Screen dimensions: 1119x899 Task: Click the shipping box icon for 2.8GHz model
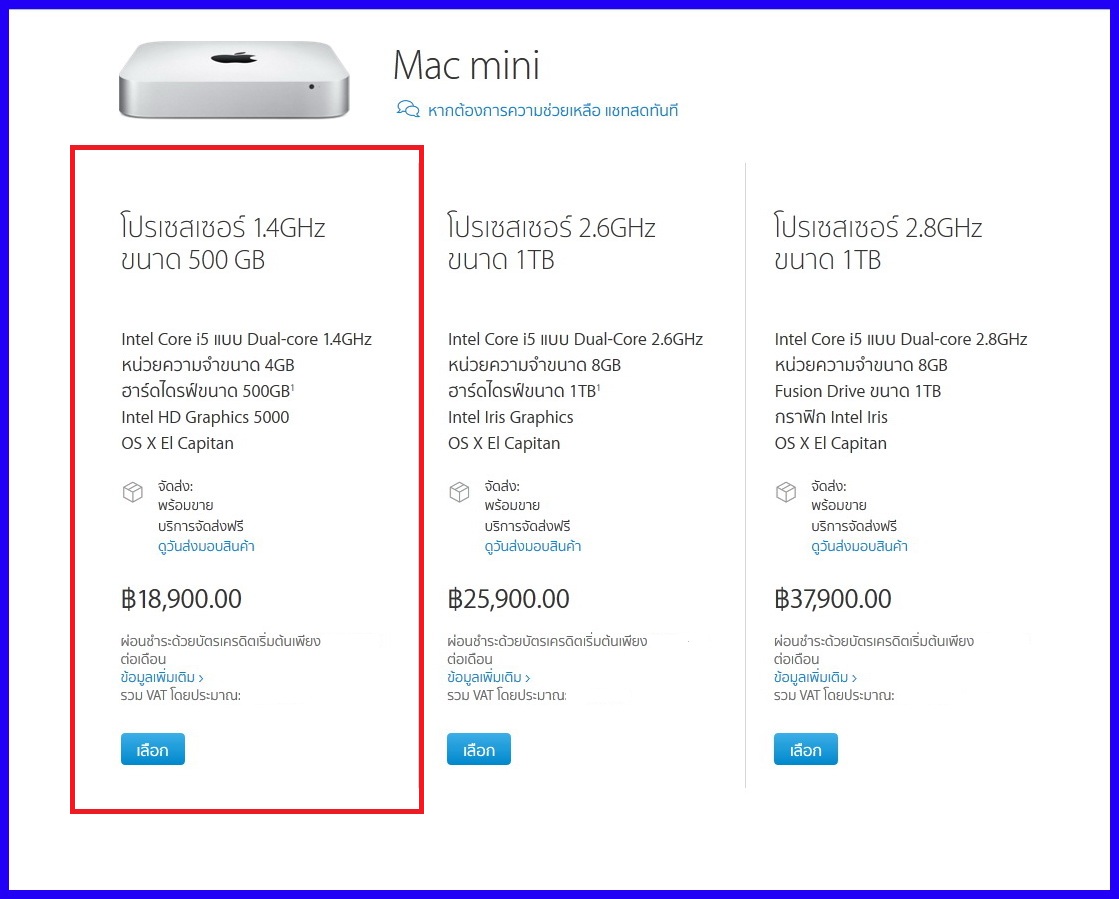click(x=786, y=492)
